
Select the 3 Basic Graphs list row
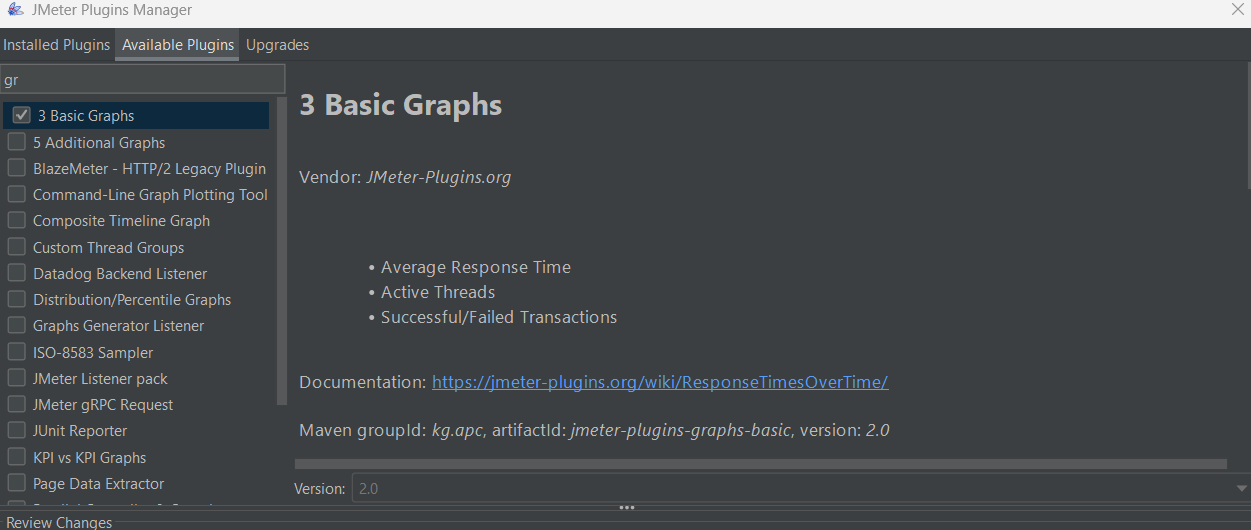tap(136, 115)
